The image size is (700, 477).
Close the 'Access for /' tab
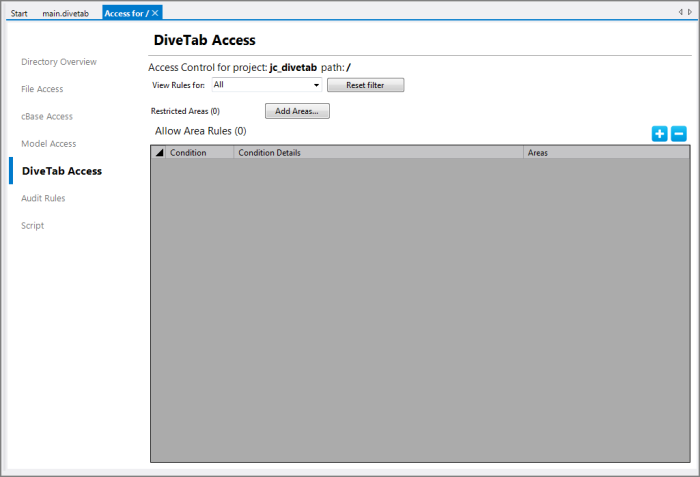[x=155, y=13]
